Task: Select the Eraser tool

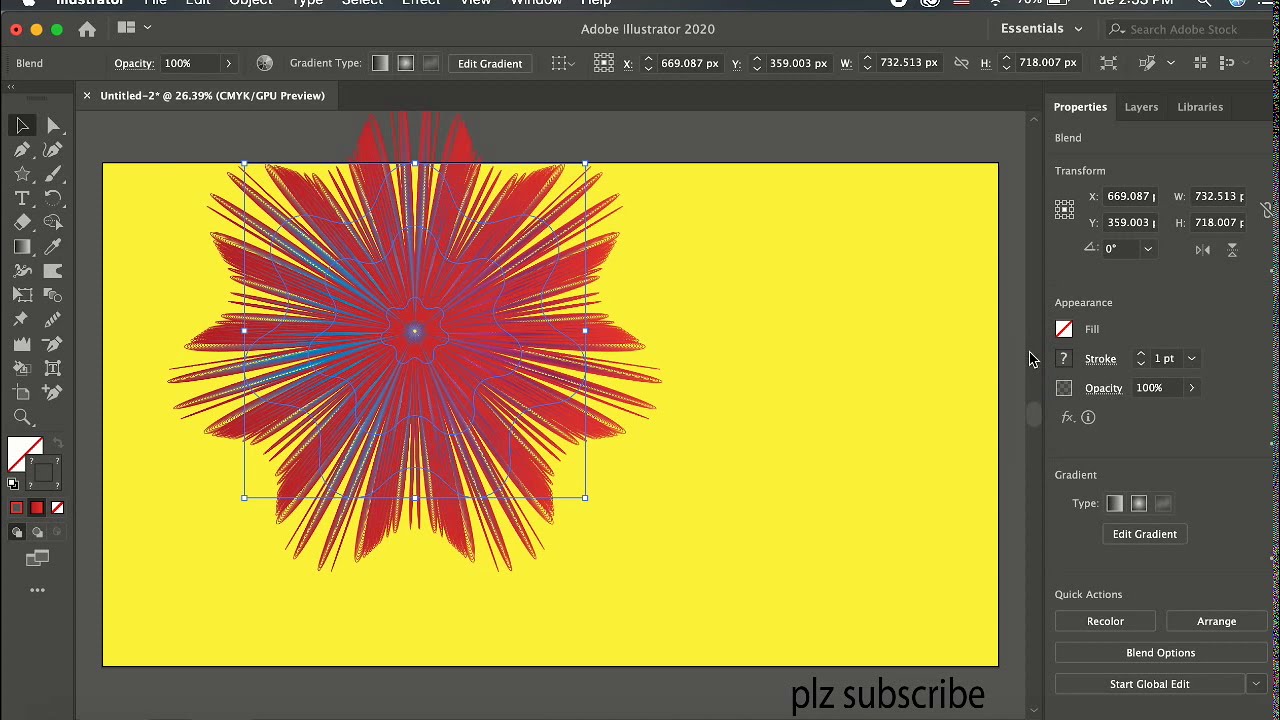Action: click(22, 222)
